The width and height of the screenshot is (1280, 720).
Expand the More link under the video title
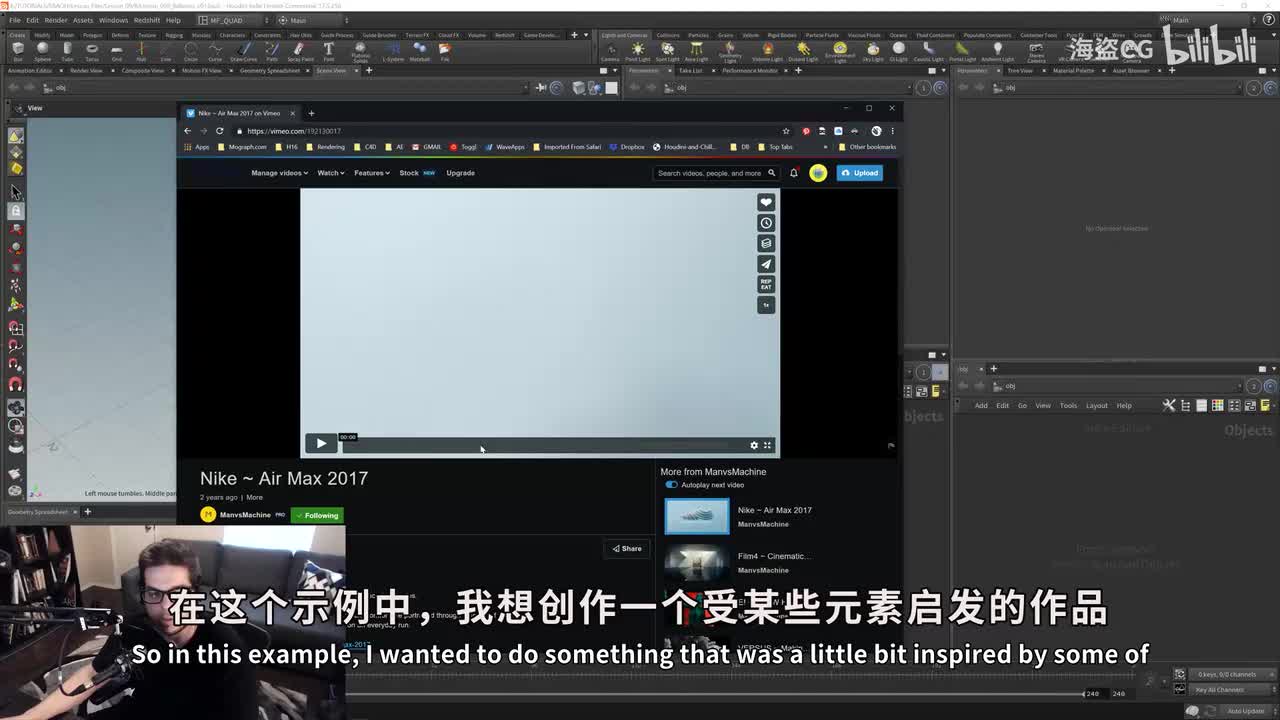(255, 497)
